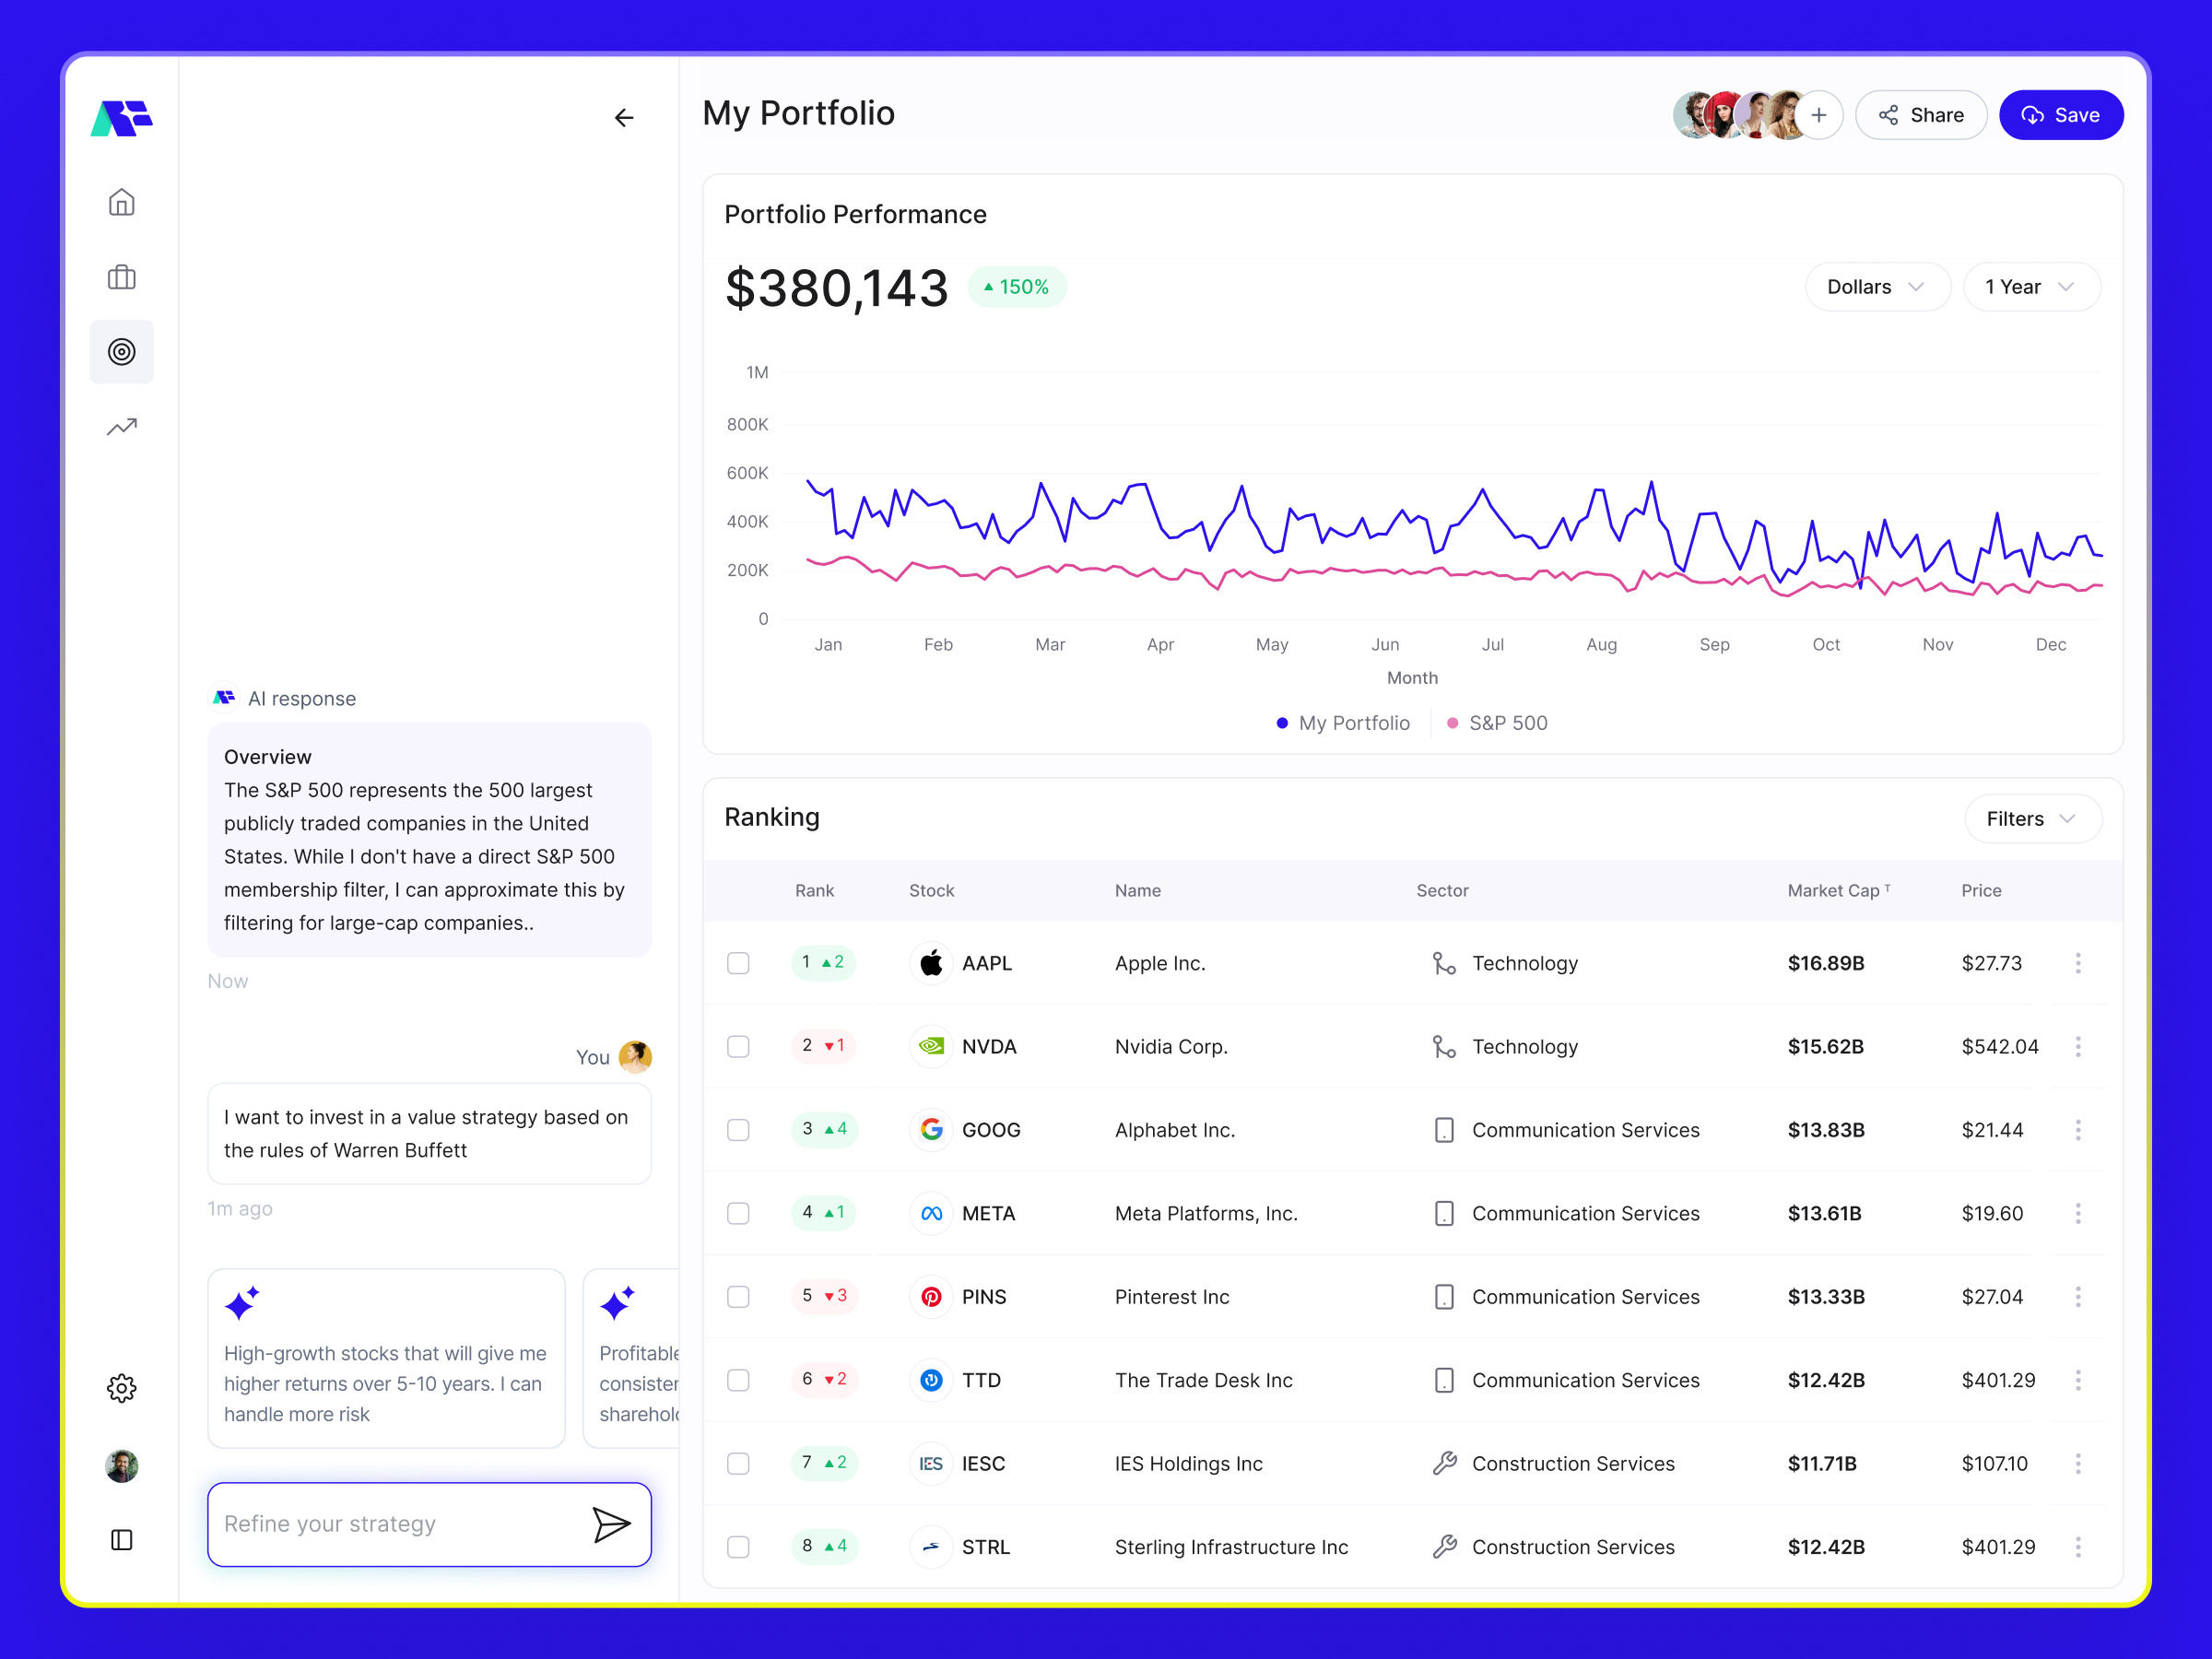This screenshot has width=2212, height=1659.
Task: Open the three-dot menu on the AAPL row
Action: (x=2078, y=963)
